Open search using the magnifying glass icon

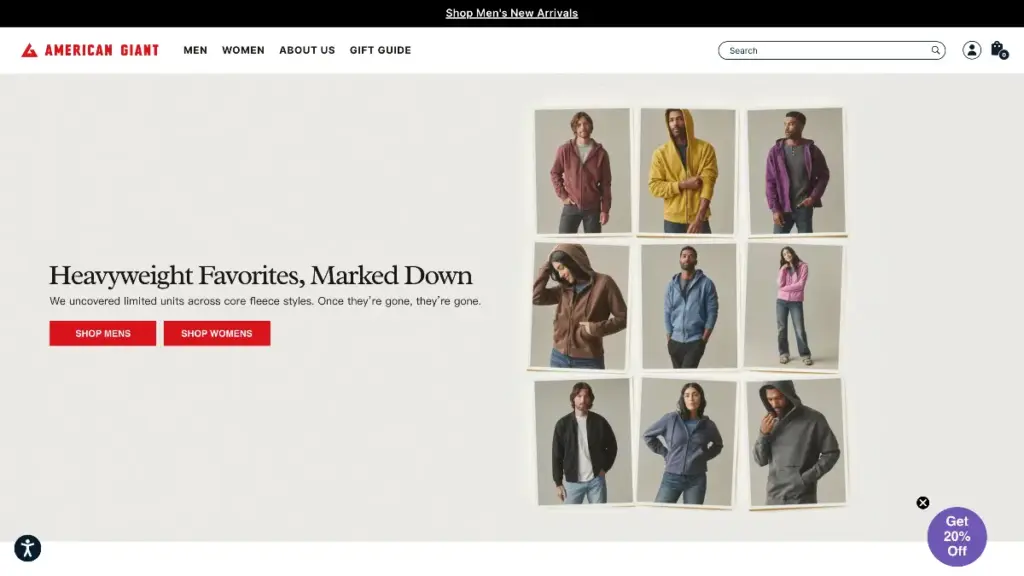point(934,50)
